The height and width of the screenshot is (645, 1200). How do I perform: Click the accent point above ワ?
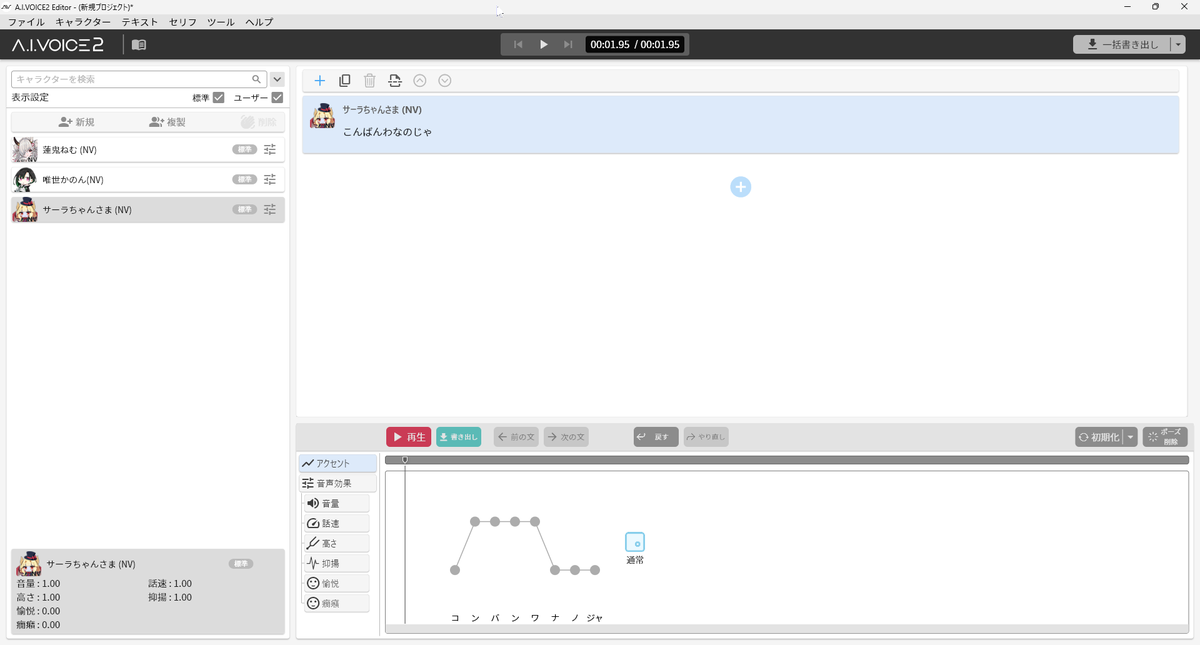pos(535,521)
